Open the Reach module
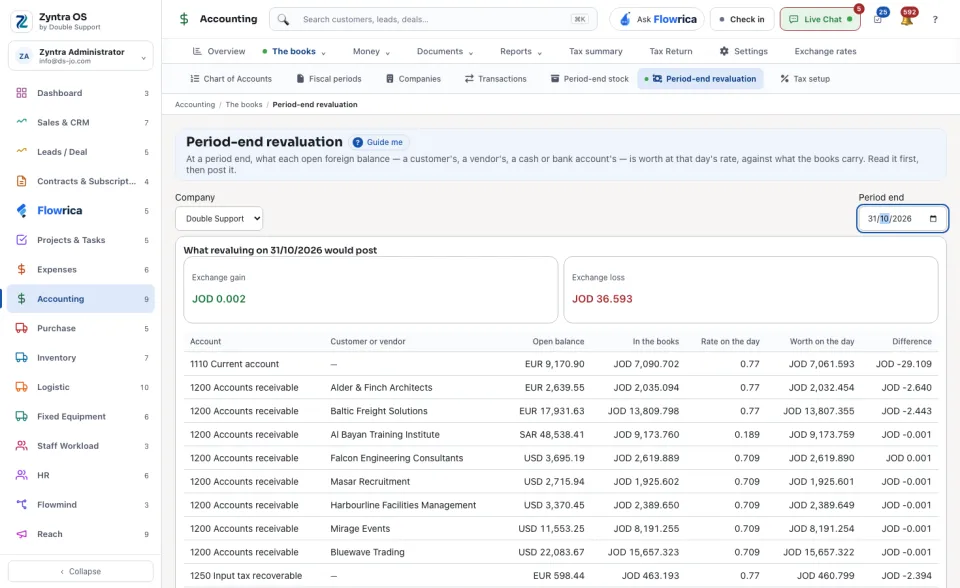Viewport: 960px width, 588px height. 81,534
